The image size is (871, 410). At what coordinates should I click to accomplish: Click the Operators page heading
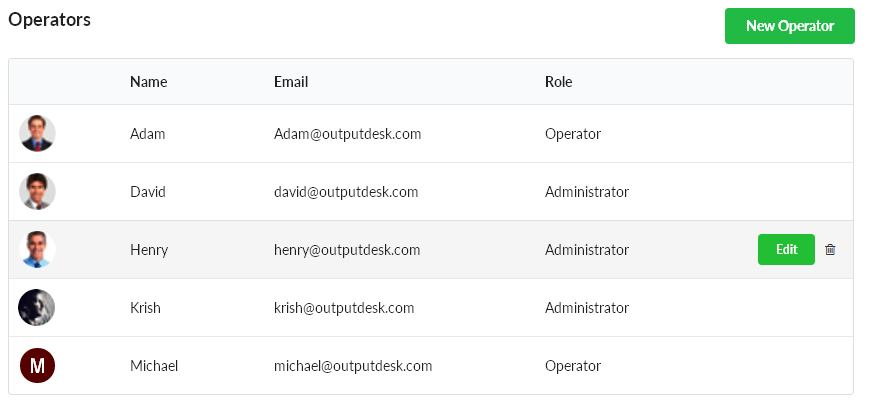[49, 19]
